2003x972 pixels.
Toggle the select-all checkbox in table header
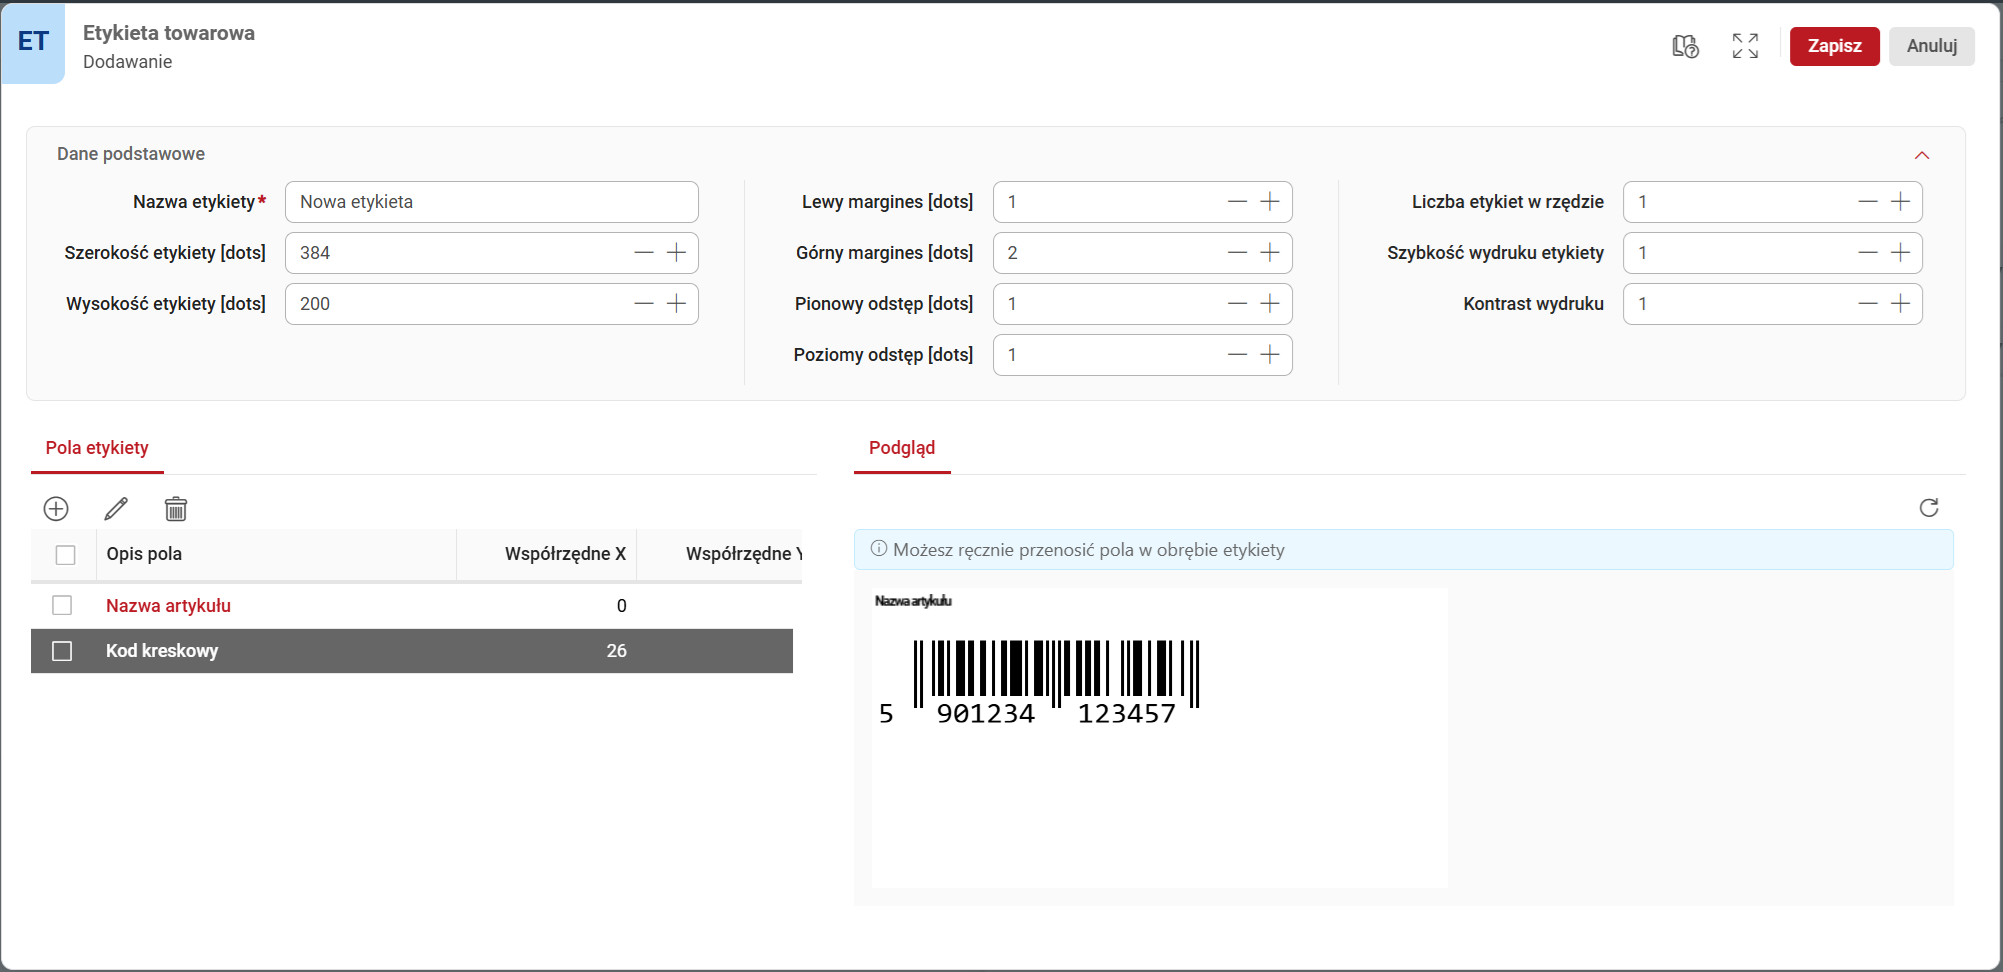coord(66,555)
